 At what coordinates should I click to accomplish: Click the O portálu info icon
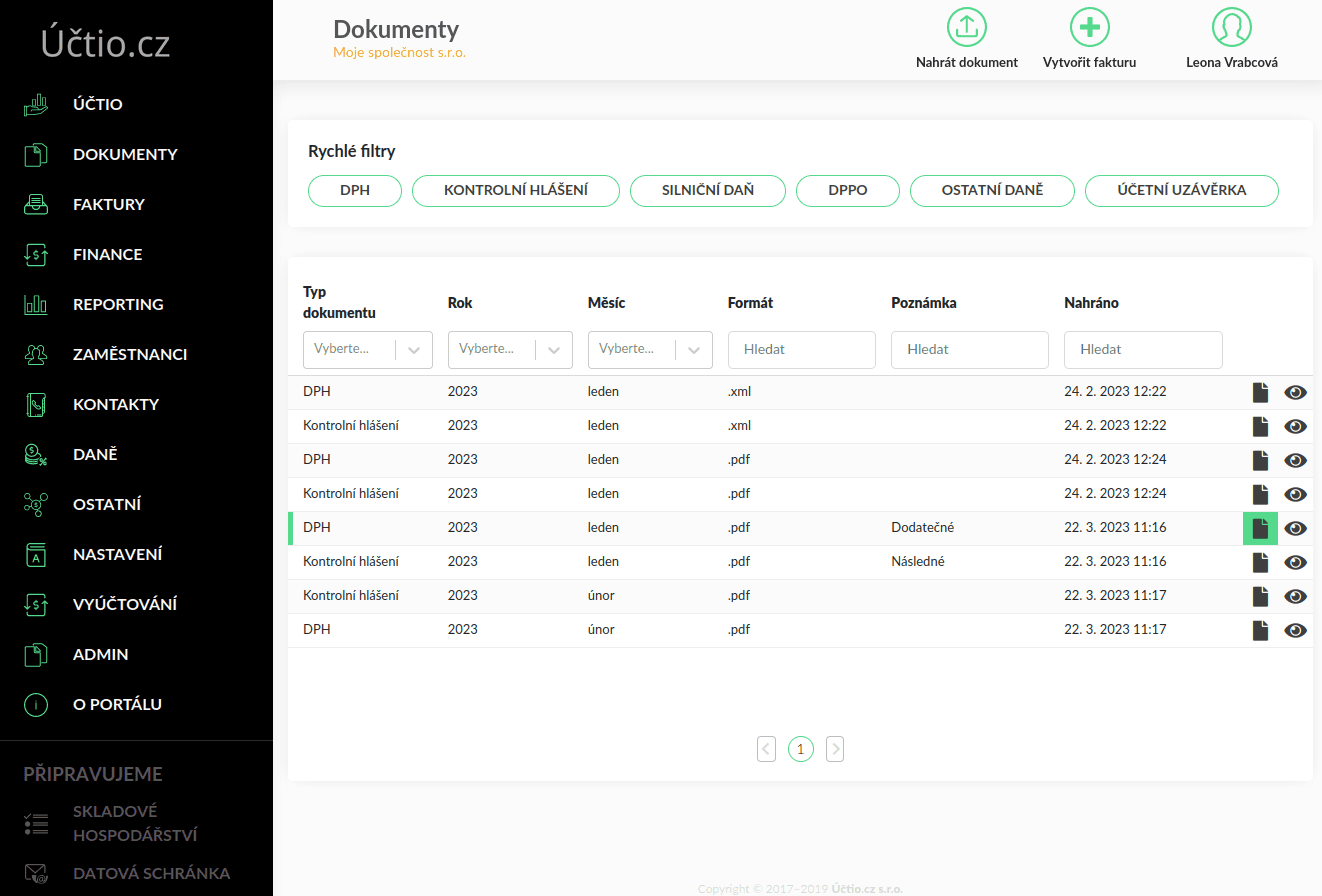[x=36, y=704]
